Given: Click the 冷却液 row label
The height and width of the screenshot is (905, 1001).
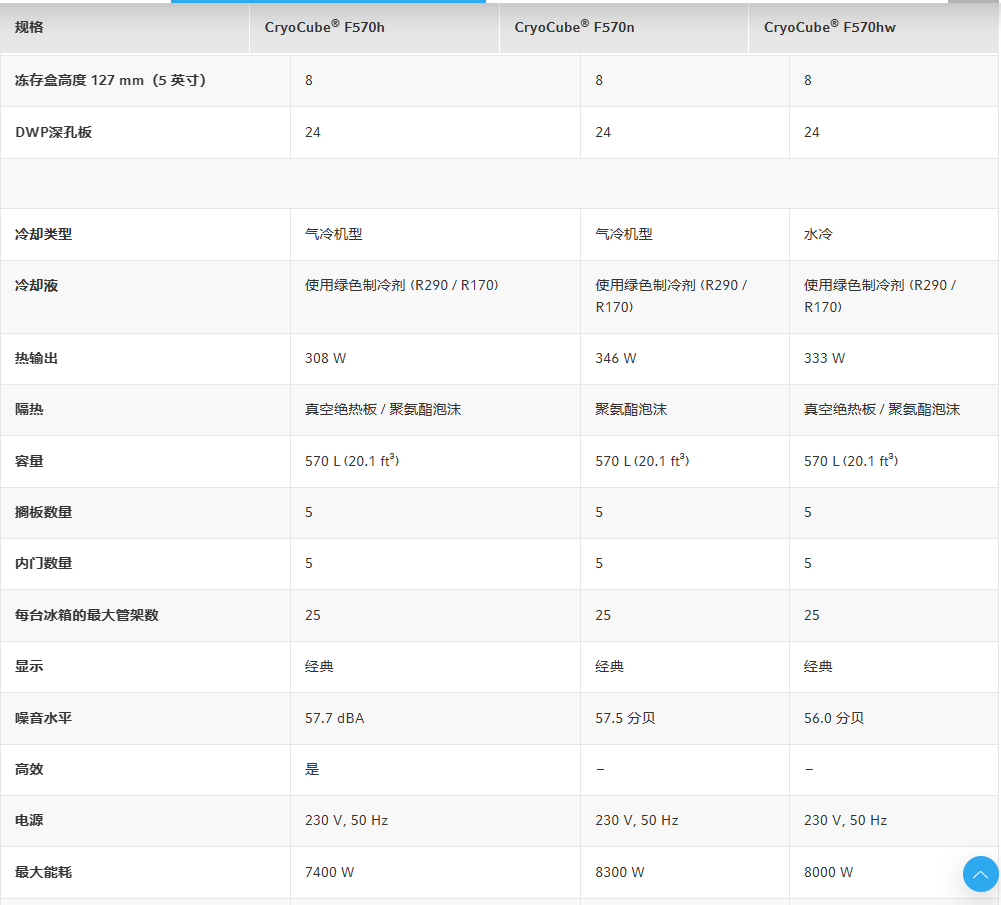Looking at the screenshot, I should pyautogui.click(x=36, y=285).
